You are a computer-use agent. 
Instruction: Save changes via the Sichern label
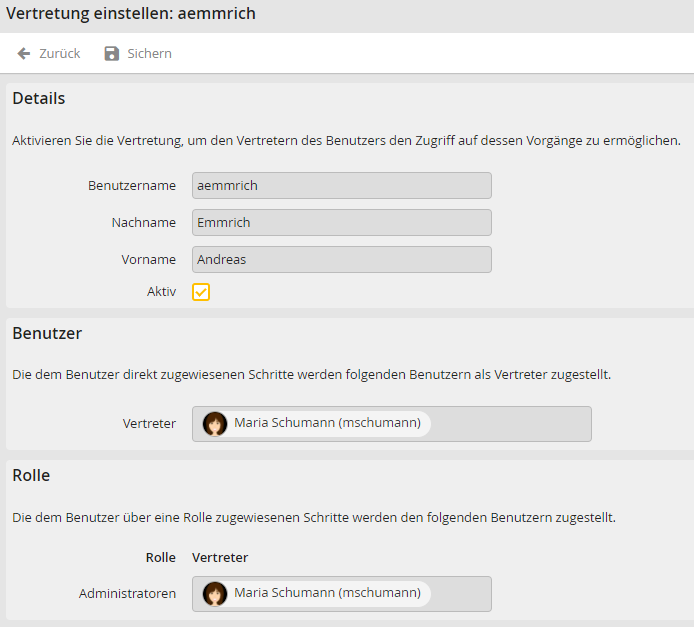tap(149, 54)
